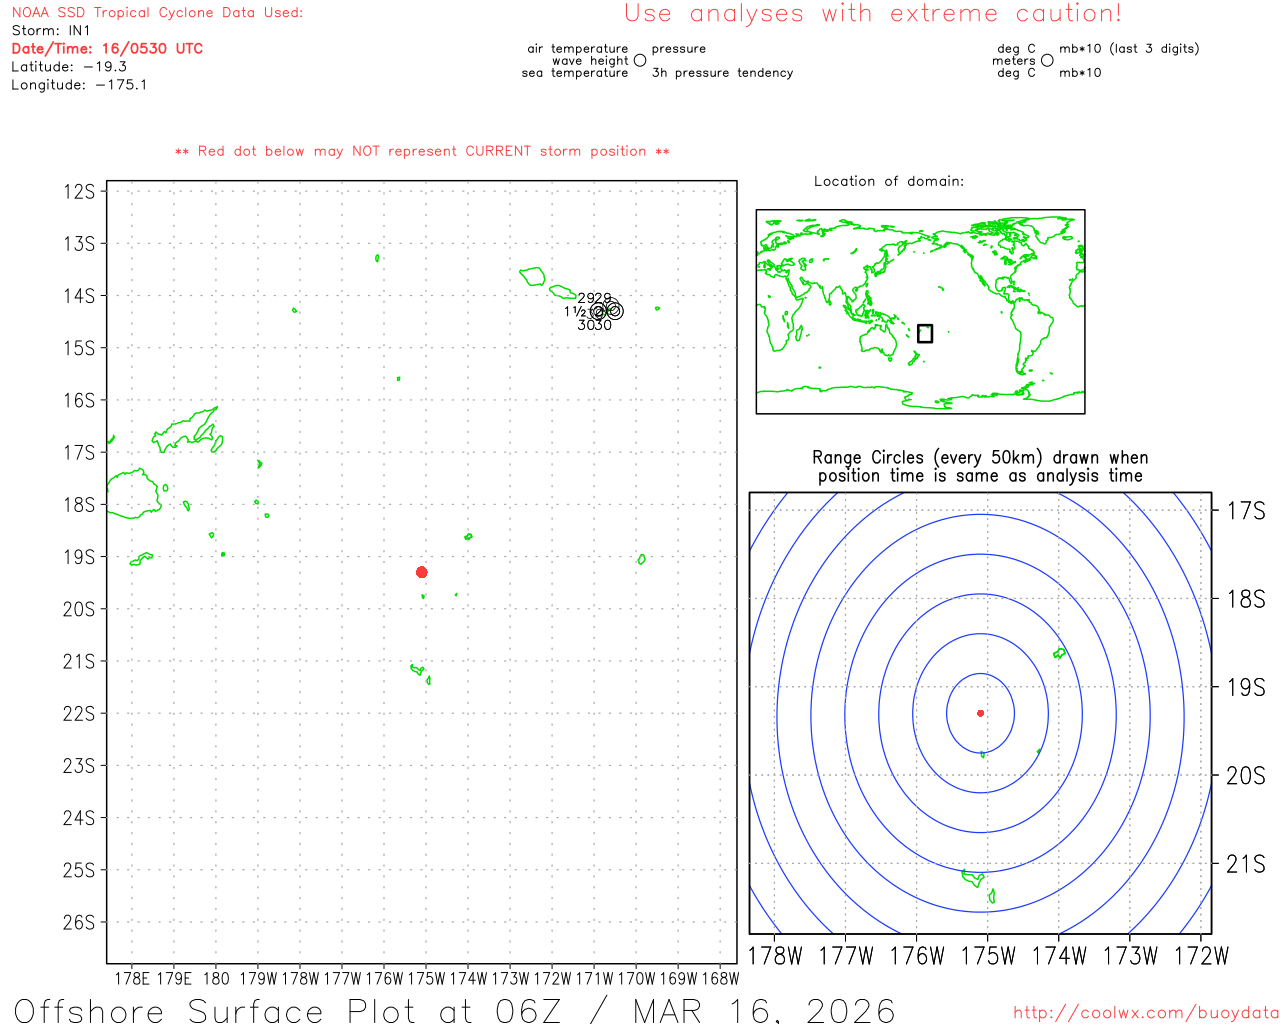Click the '180' longitude axis label
Viewport: 1280px width, 1024px height.
[x=216, y=979]
